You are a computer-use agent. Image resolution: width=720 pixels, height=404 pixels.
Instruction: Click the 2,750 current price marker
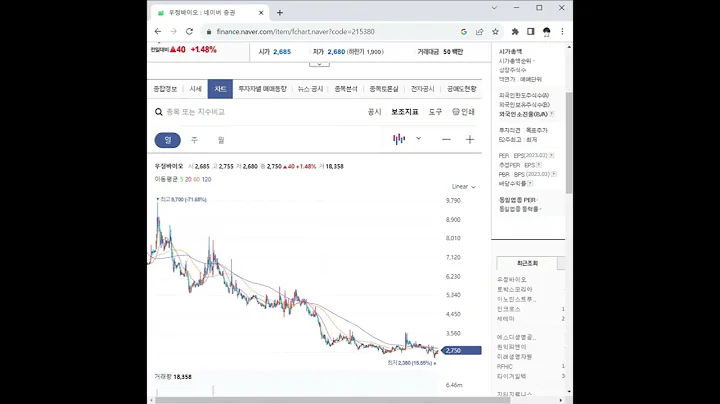[461, 350]
